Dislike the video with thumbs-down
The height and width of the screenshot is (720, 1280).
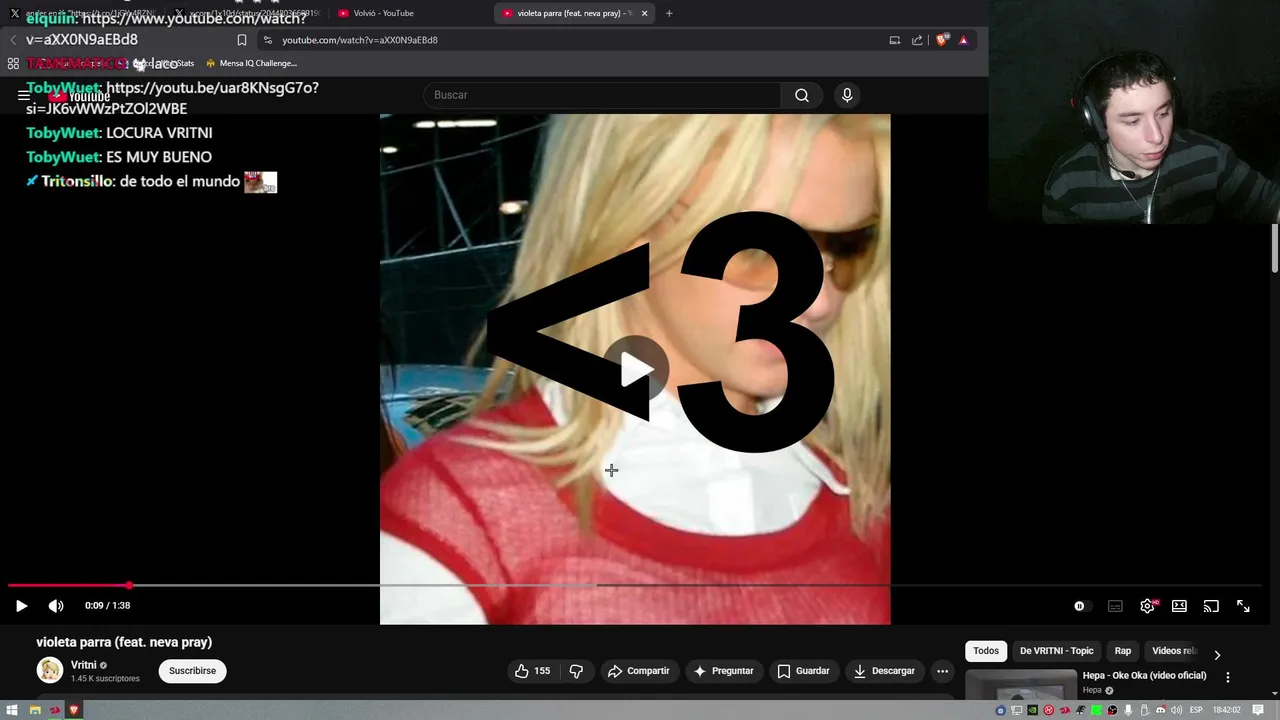pos(576,671)
